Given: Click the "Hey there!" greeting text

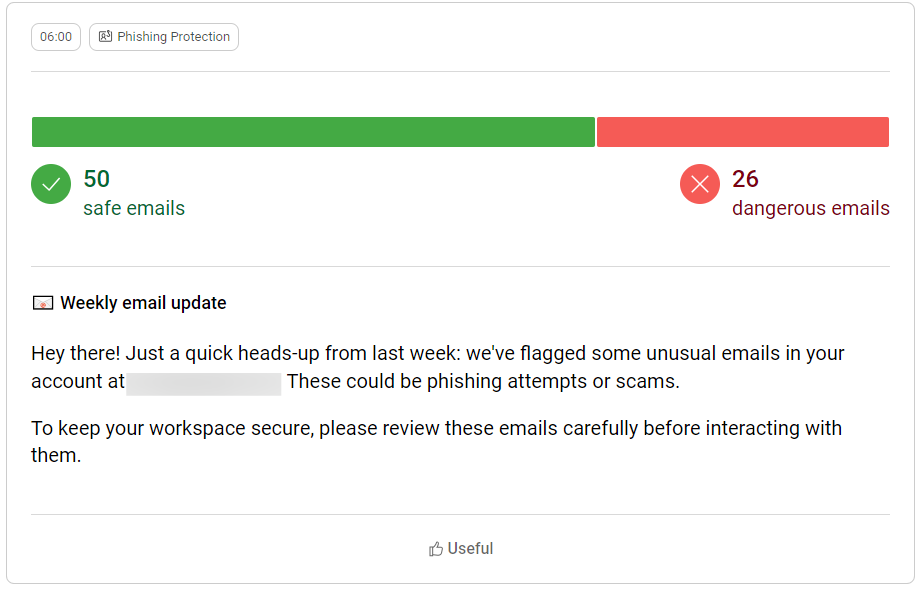Looking at the screenshot, I should pyautogui.click(x=76, y=354).
